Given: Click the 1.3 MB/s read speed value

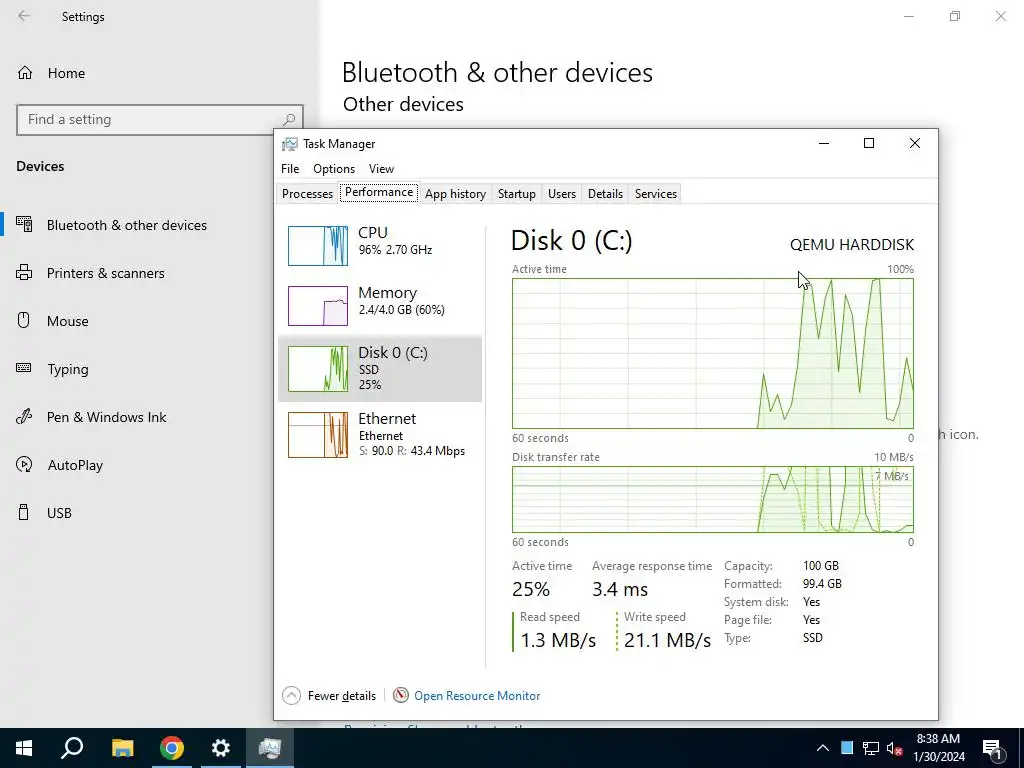Looking at the screenshot, I should click(x=558, y=640).
